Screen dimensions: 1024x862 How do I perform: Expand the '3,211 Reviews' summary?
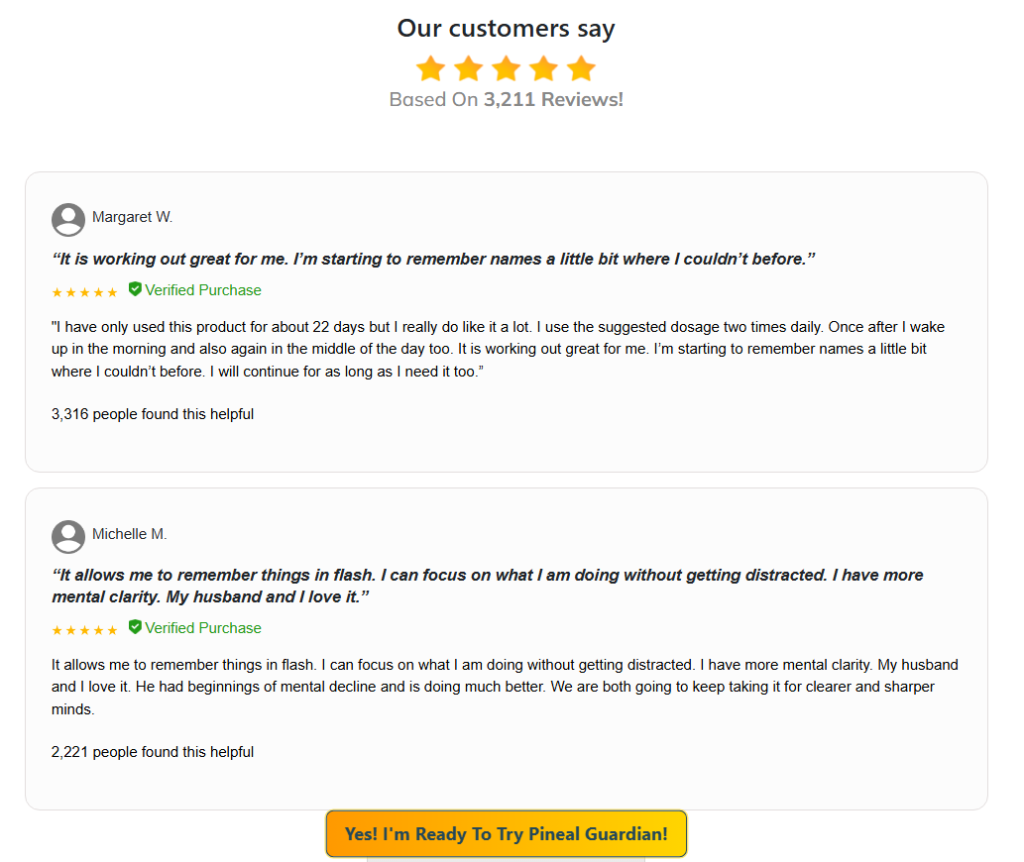[x=506, y=99]
